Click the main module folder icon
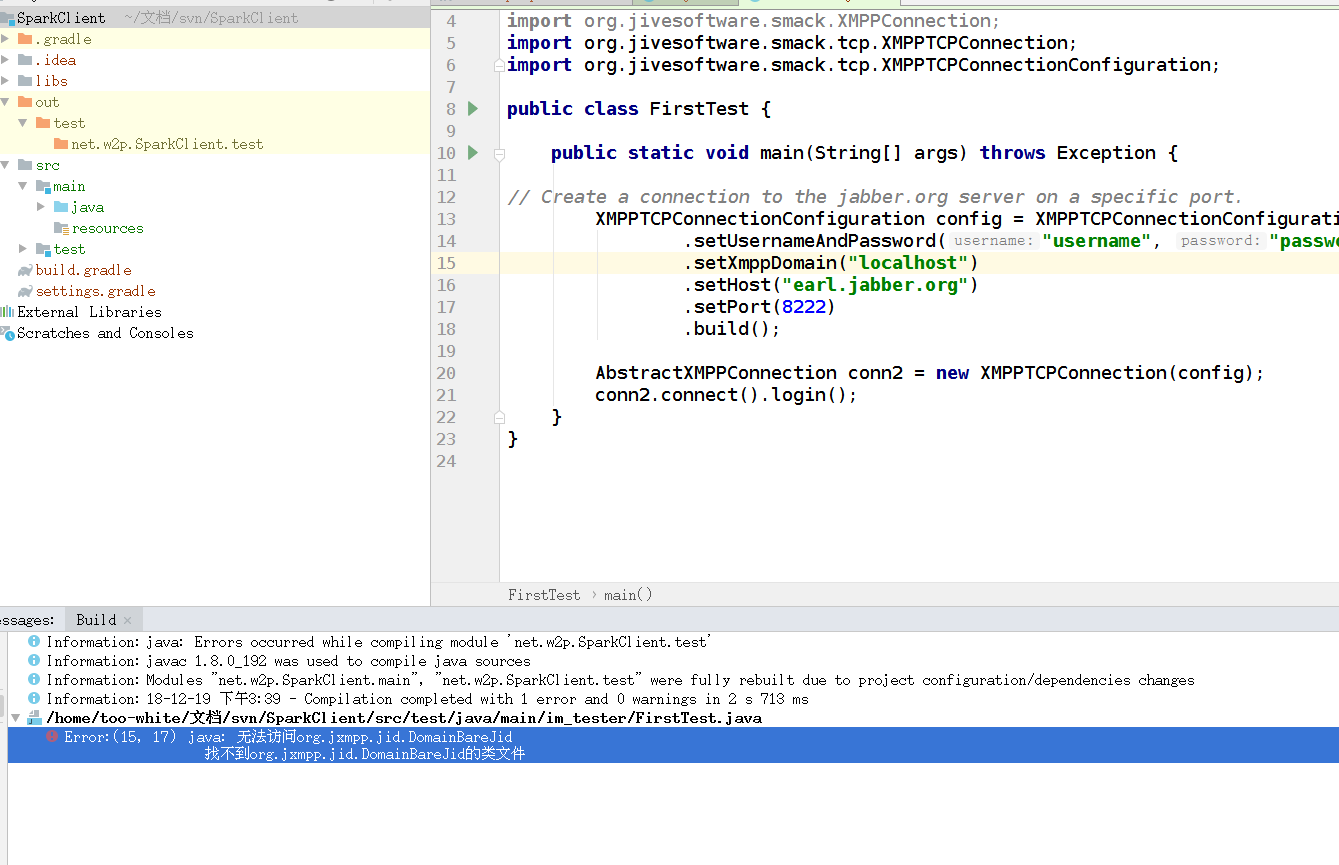 (43, 186)
